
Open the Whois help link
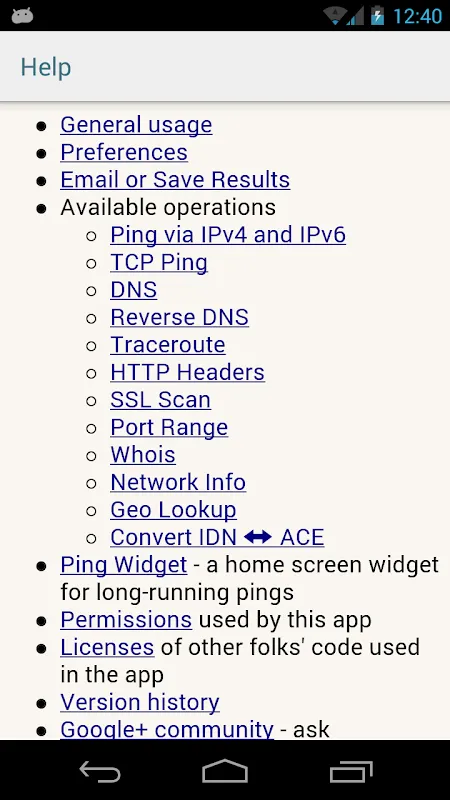(143, 455)
